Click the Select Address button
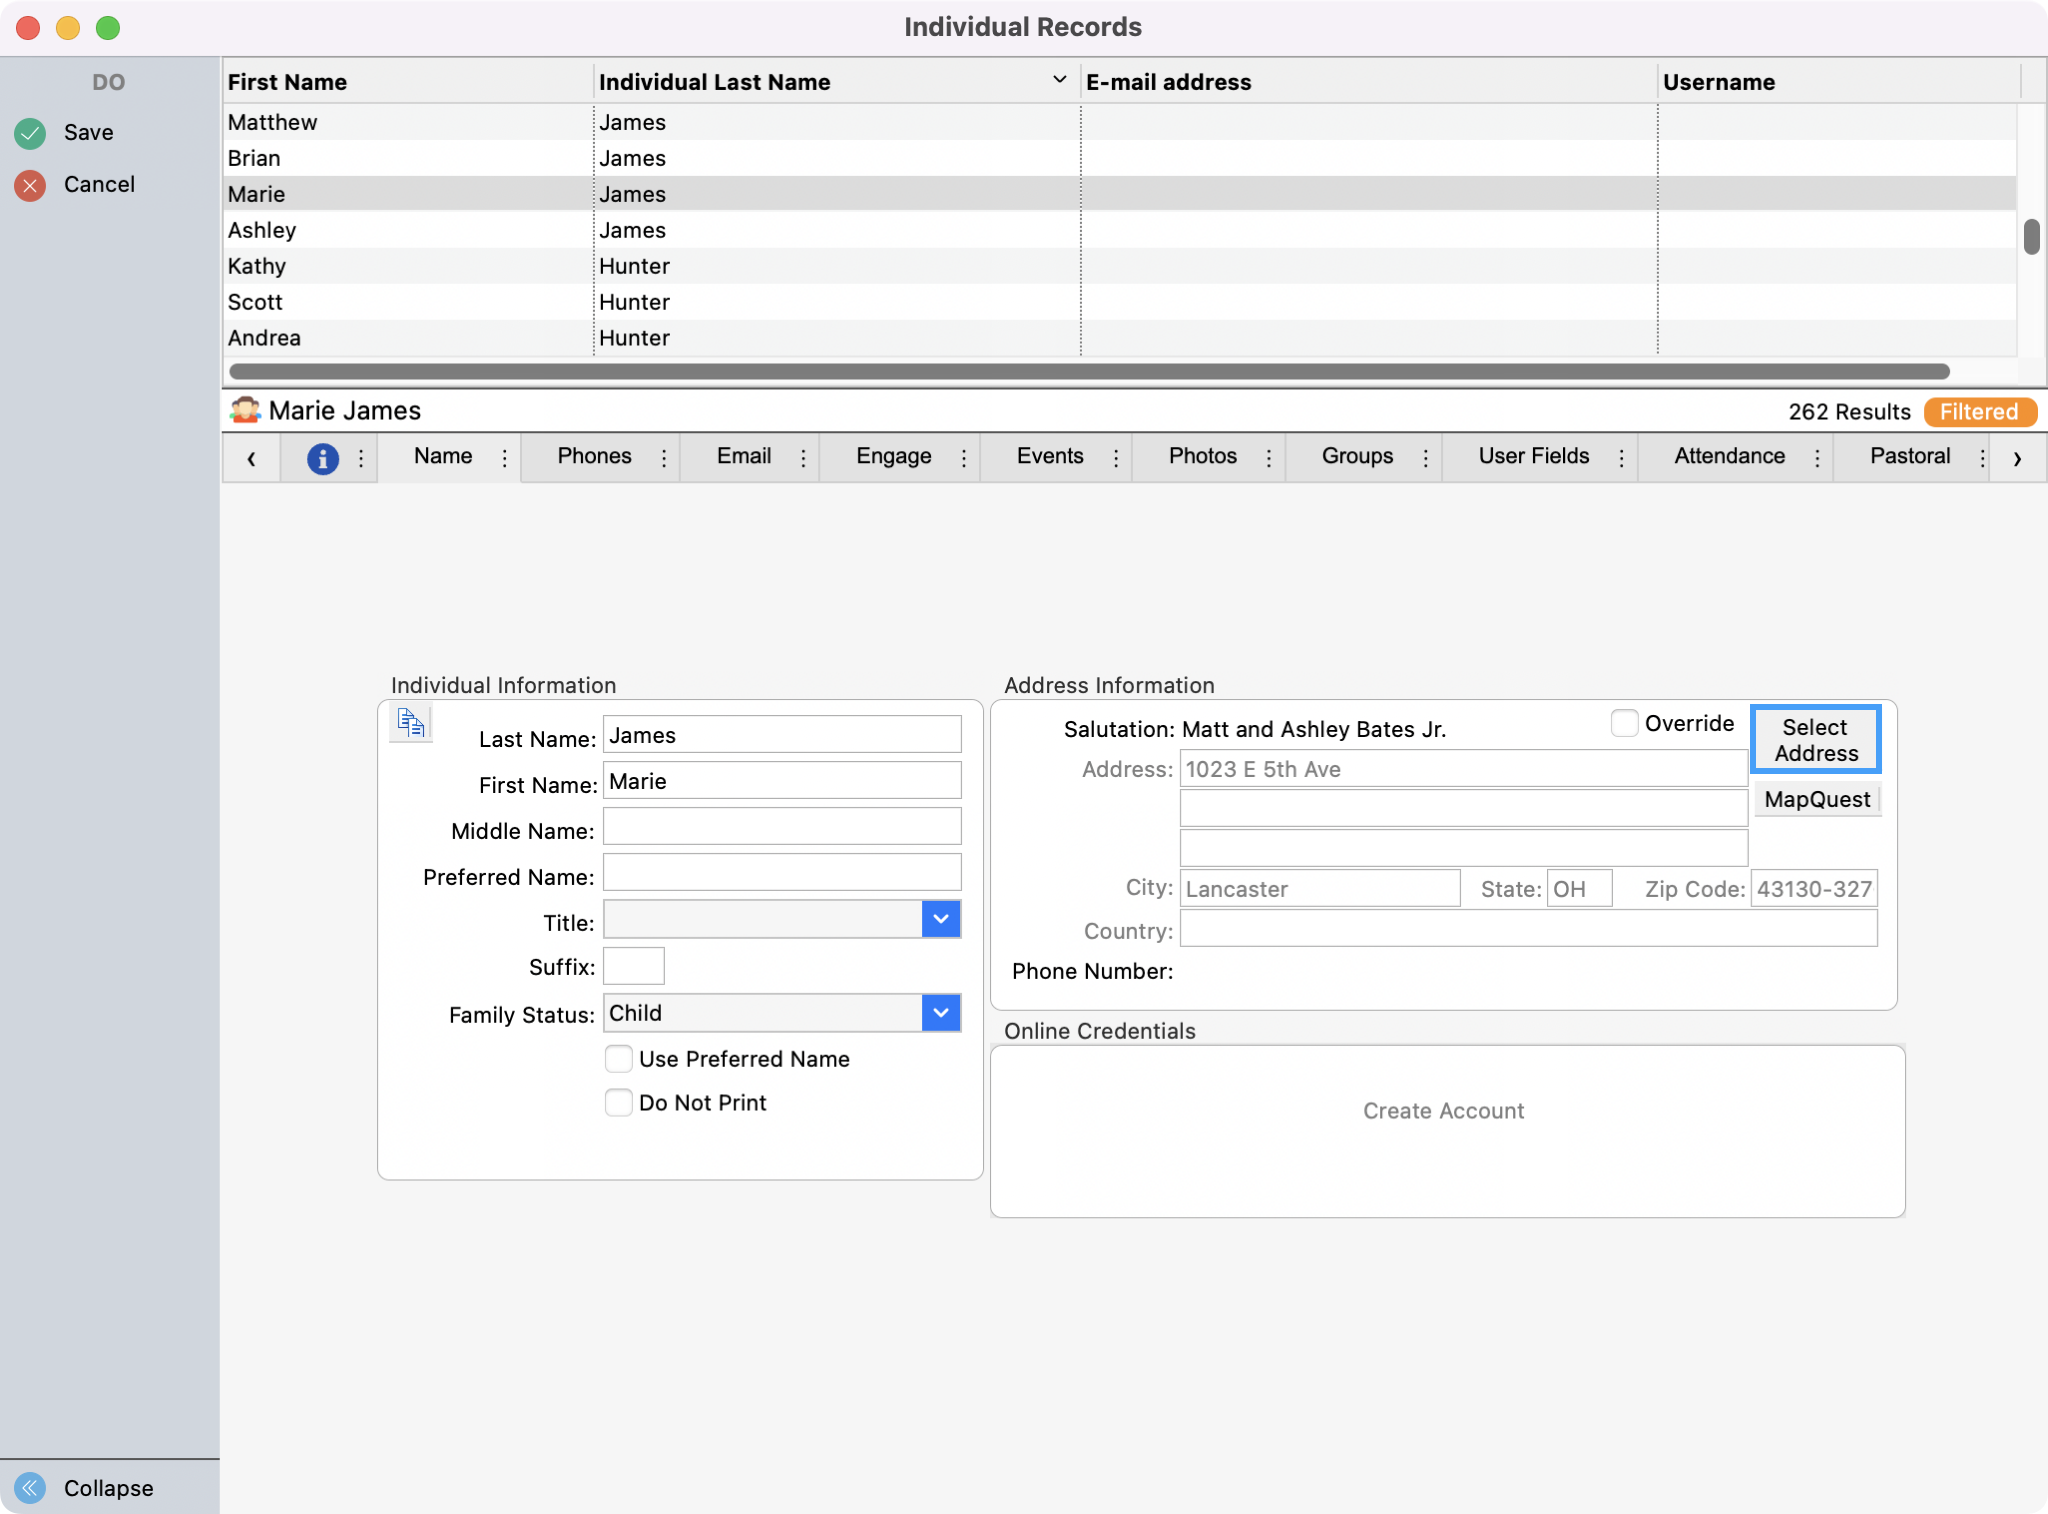This screenshot has height=1514, width=2048. click(x=1813, y=740)
